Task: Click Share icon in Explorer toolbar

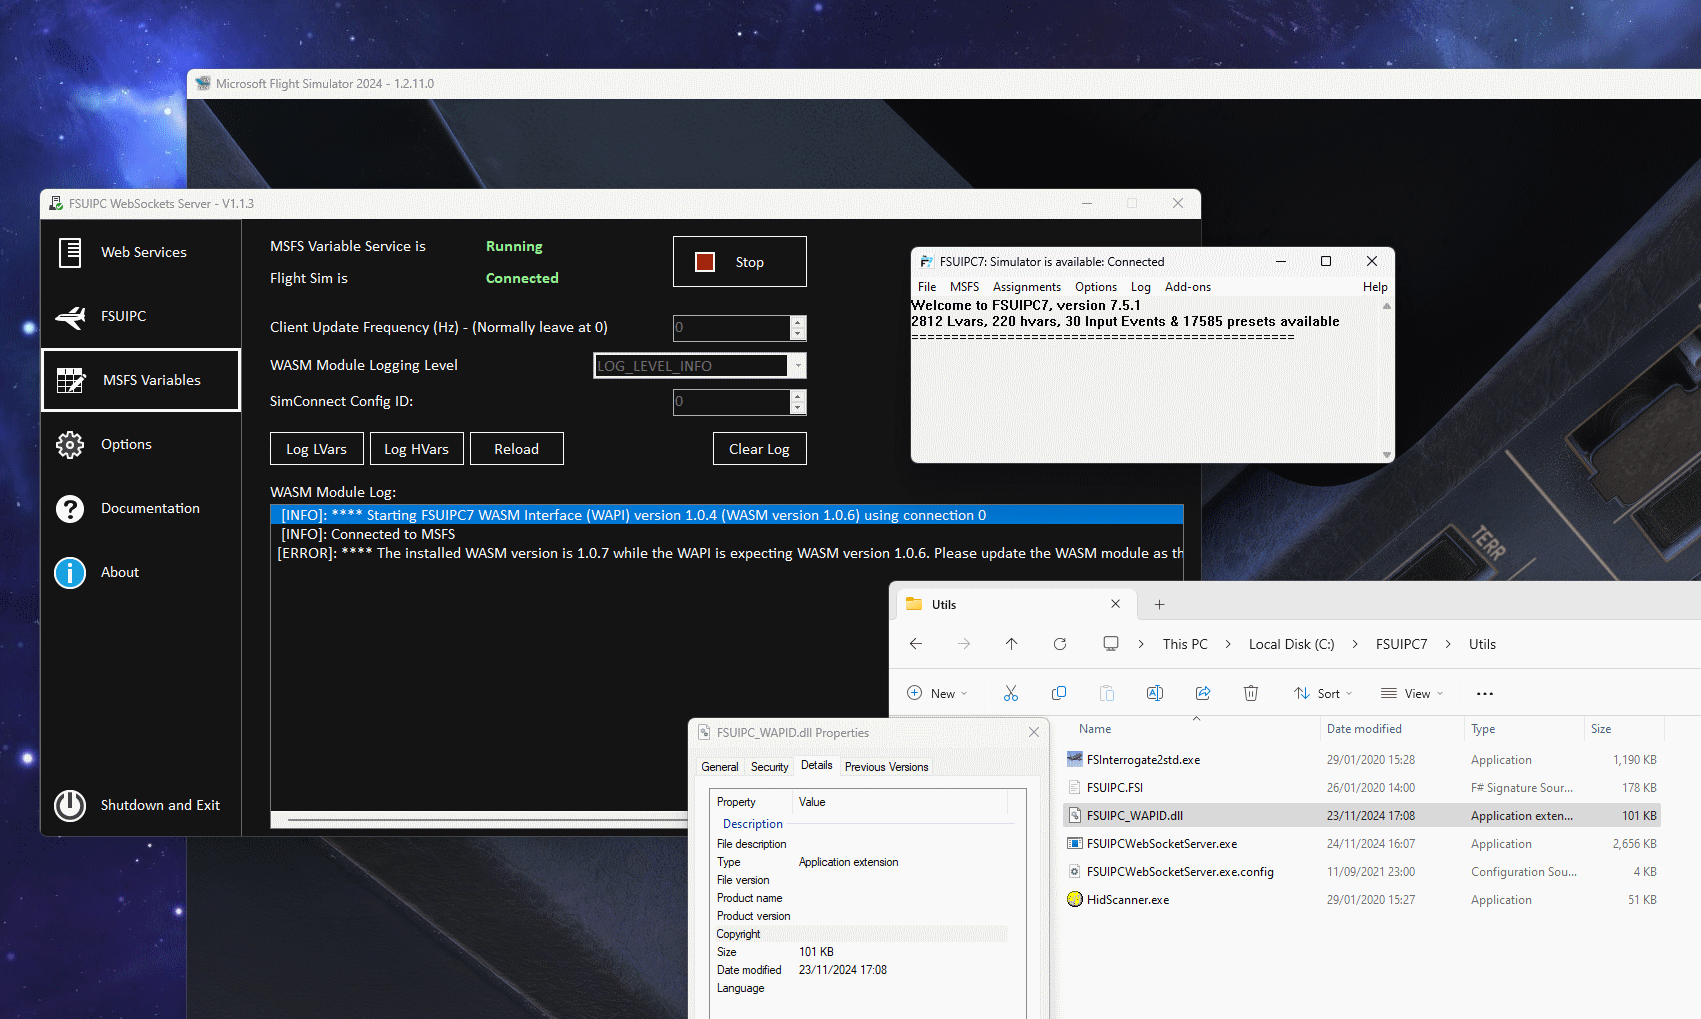Action: (x=1203, y=694)
